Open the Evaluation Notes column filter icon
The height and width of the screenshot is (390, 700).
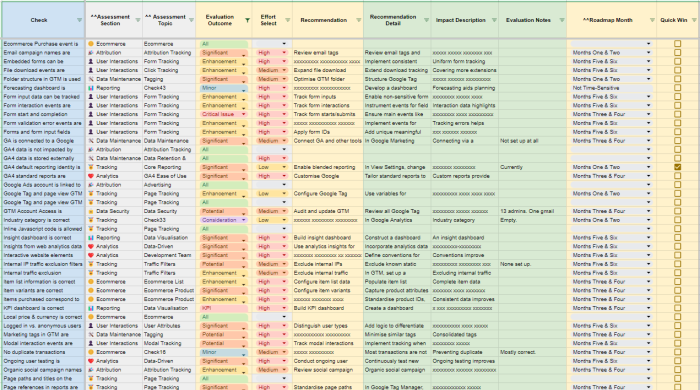[562, 20]
